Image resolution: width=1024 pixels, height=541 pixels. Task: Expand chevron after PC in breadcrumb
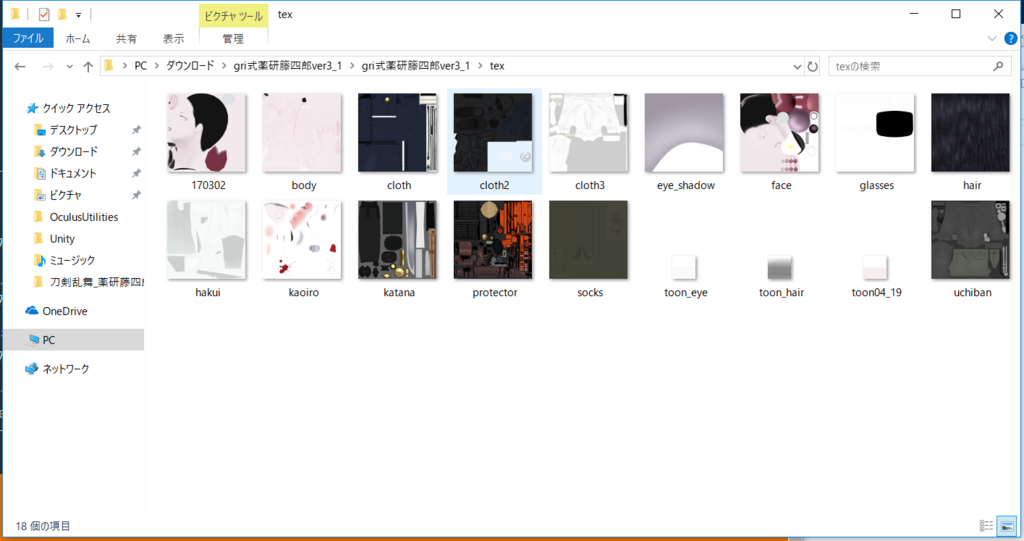click(157, 66)
